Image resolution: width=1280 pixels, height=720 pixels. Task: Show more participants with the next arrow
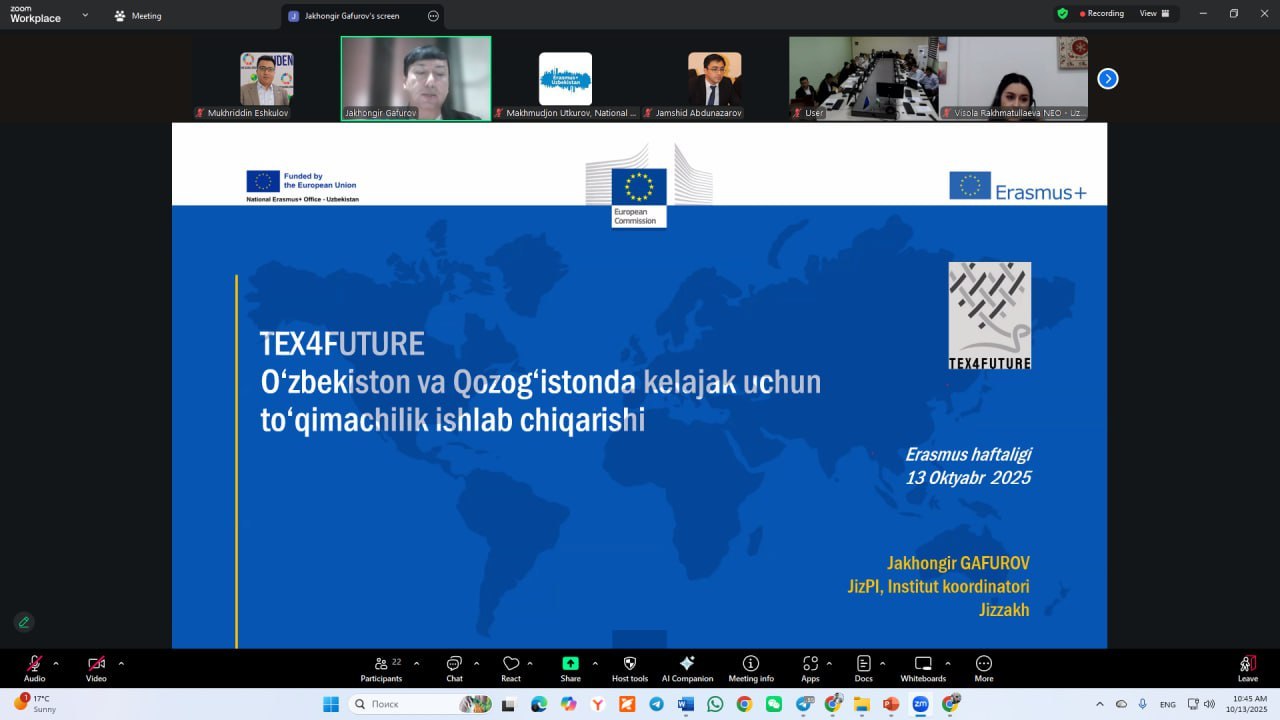click(x=1107, y=79)
